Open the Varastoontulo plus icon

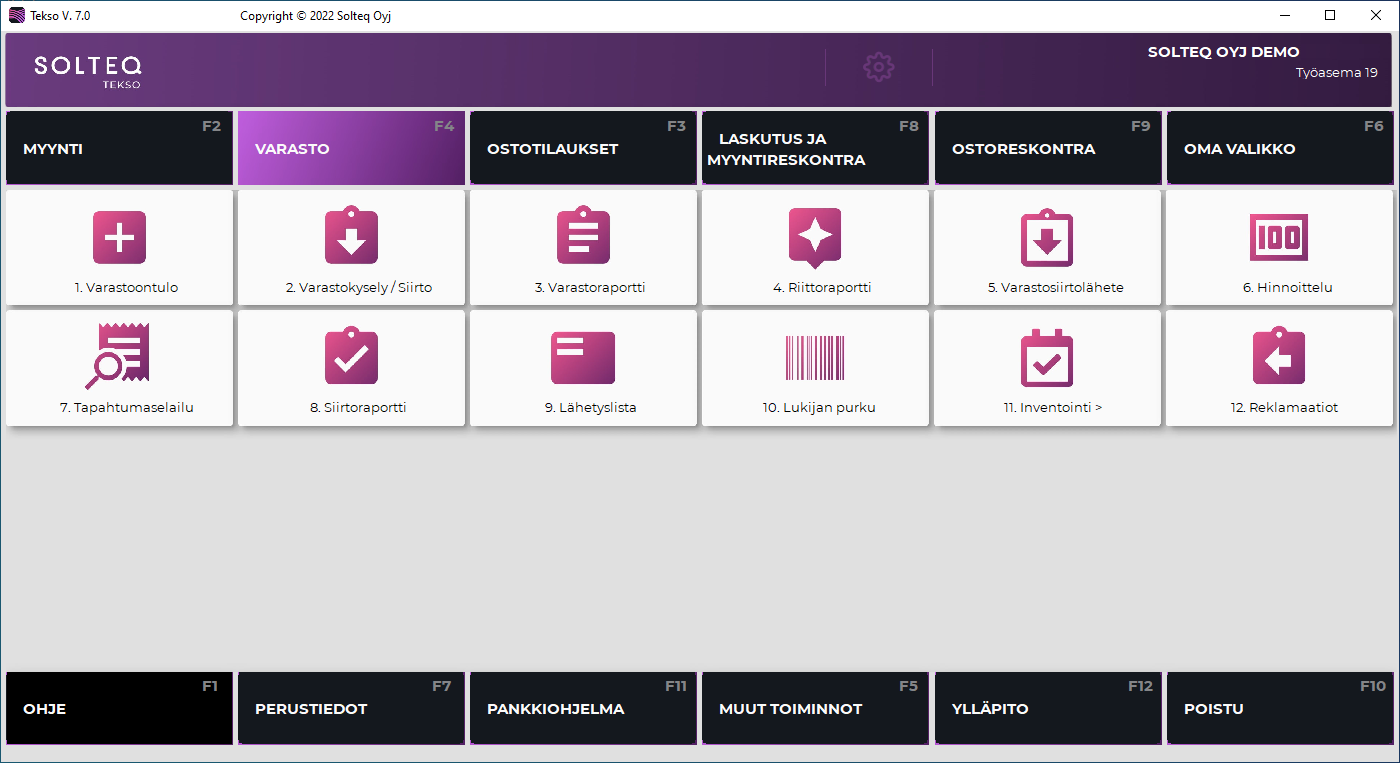click(119, 238)
